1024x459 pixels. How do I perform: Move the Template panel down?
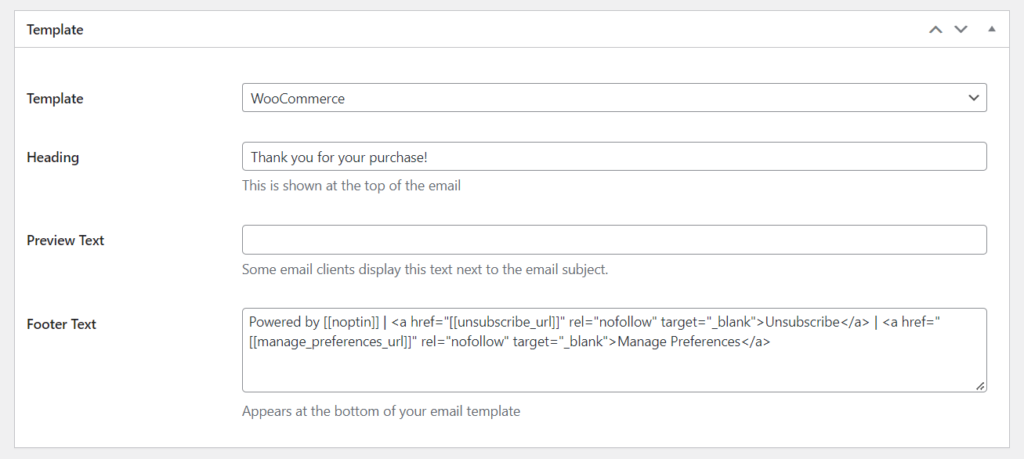point(961,29)
